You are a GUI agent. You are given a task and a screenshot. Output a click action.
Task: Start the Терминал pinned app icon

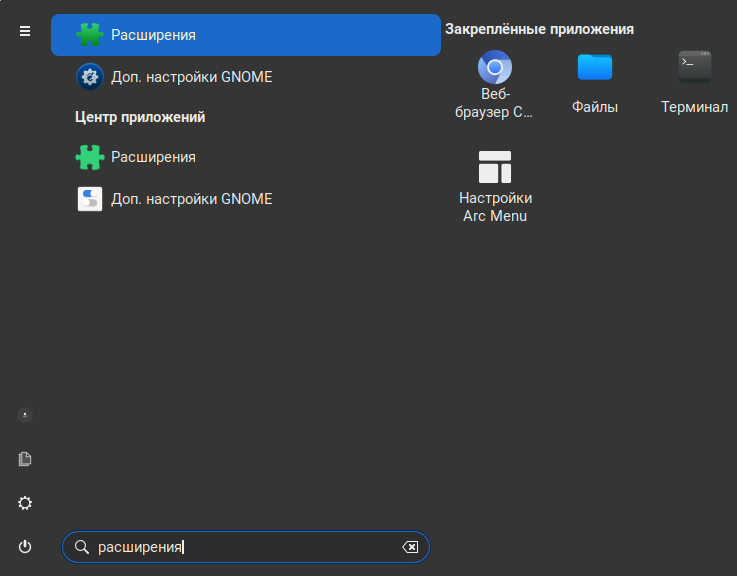pos(694,67)
